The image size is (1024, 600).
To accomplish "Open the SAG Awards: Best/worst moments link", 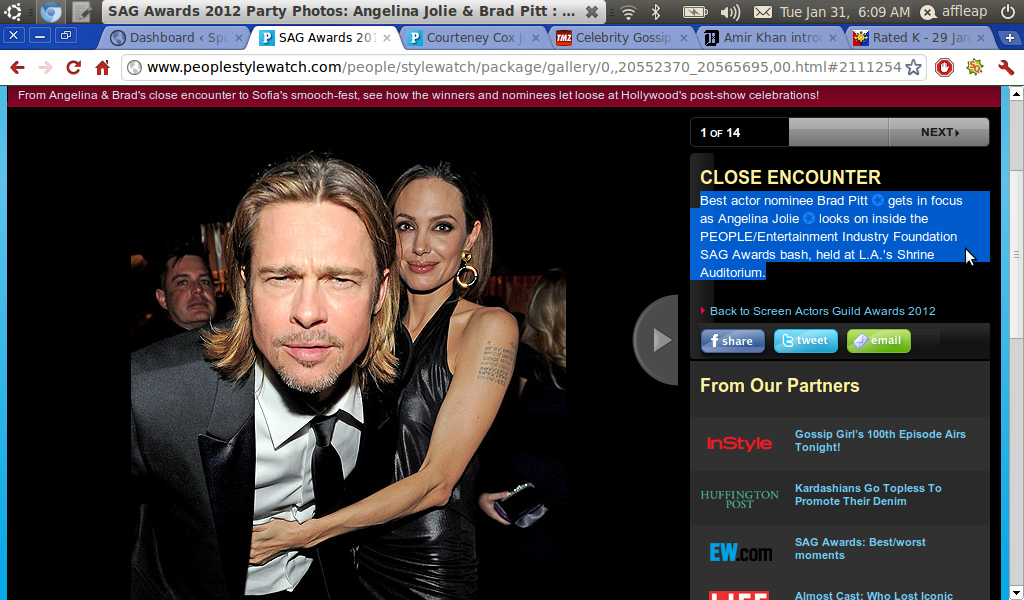I will (x=860, y=548).
